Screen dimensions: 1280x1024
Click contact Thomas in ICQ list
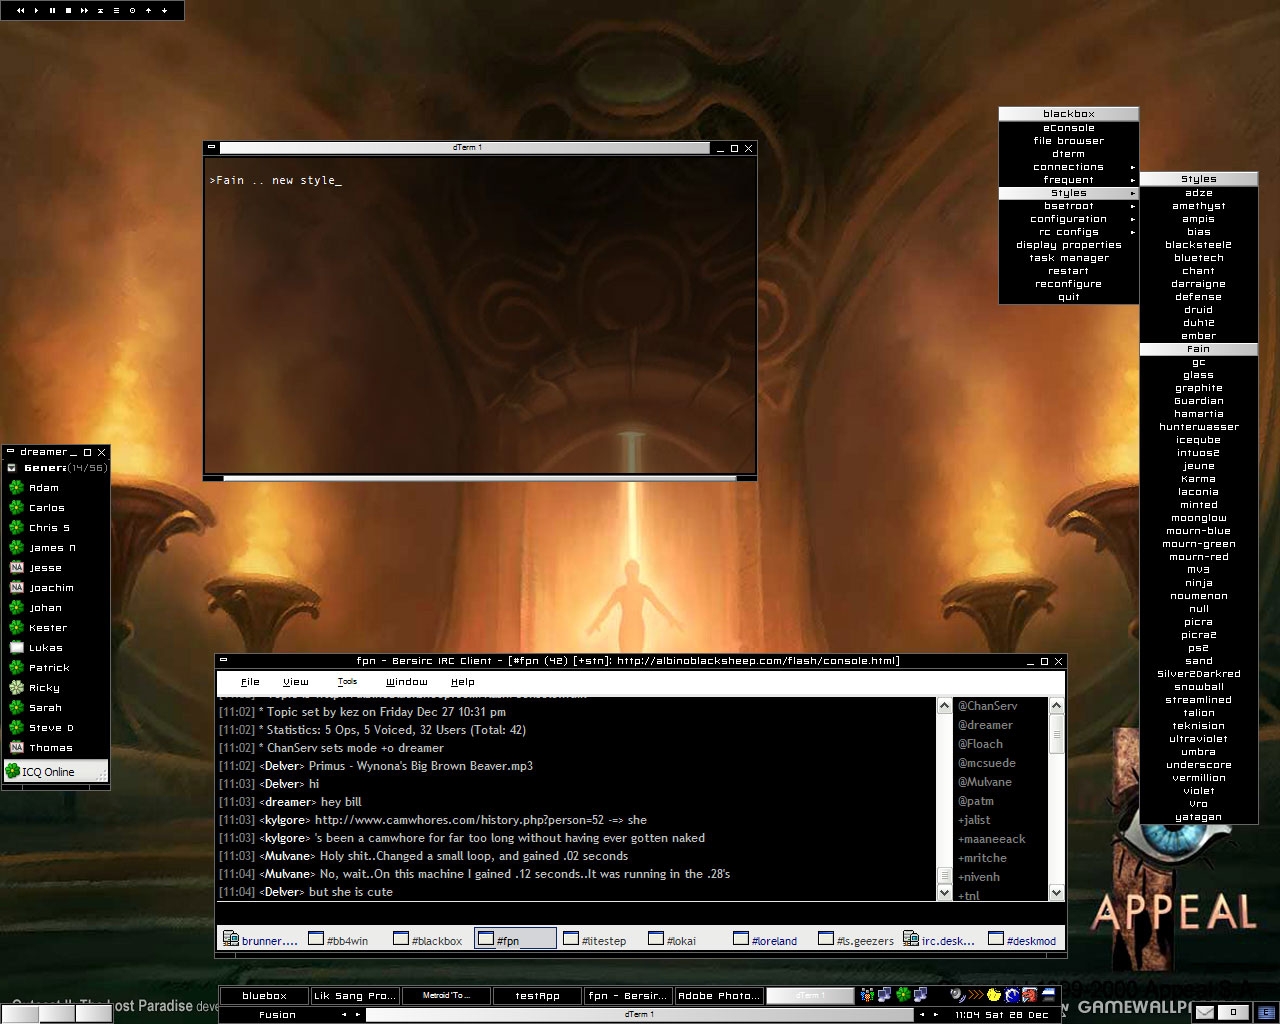pos(55,748)
